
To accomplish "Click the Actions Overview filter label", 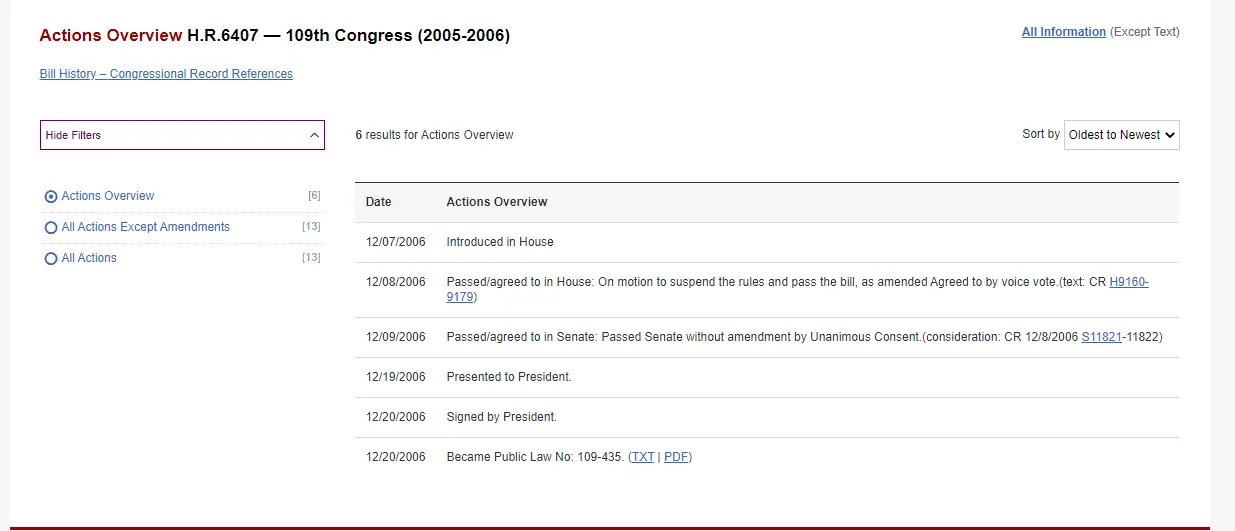I will [108, 196].
